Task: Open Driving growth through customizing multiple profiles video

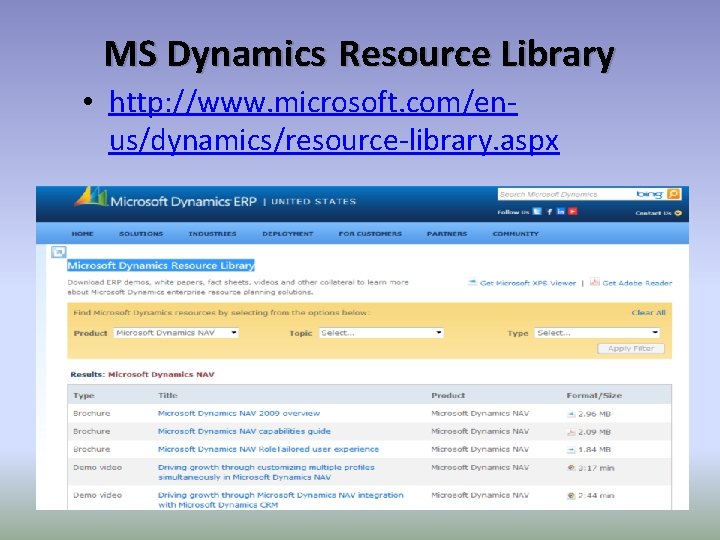Action: (266, 472)
